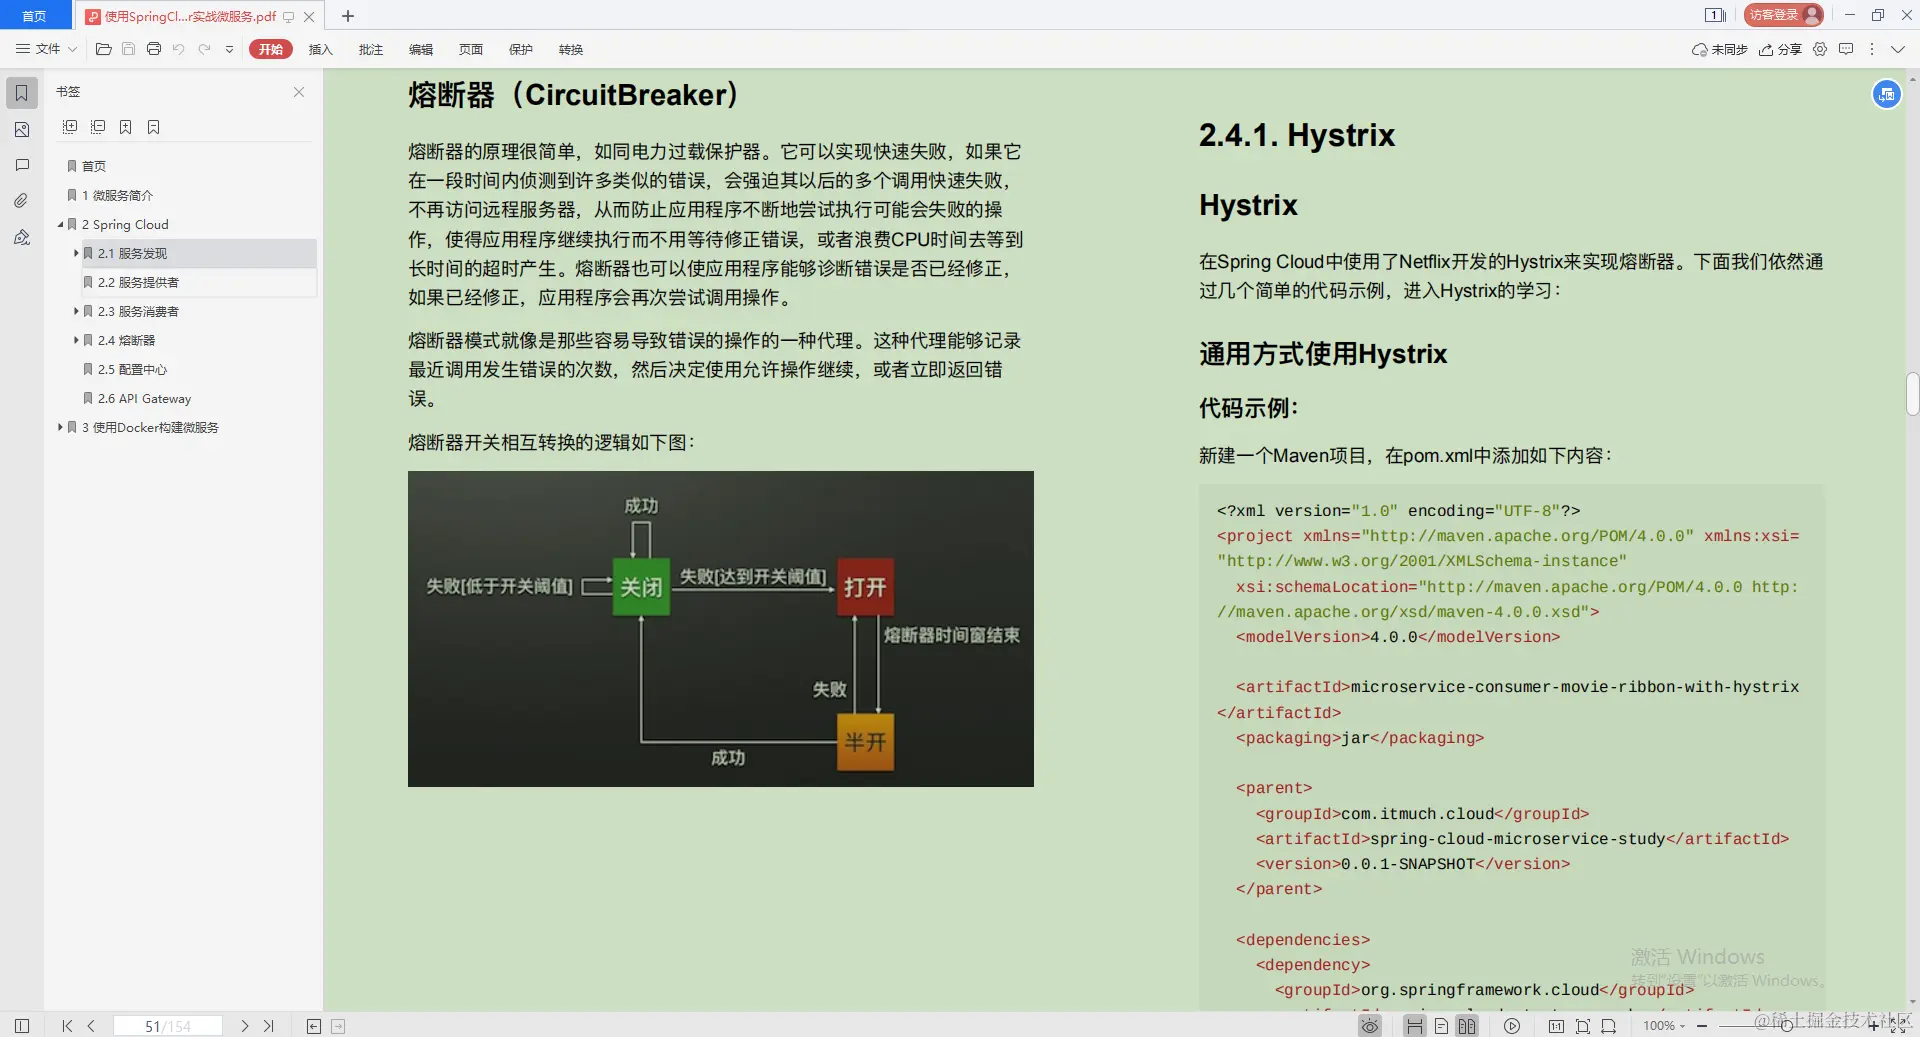Collapse the '2 Spring Cloud' bookmark tree
The height and width of the screenshot is (1037, 1920).
60,224
